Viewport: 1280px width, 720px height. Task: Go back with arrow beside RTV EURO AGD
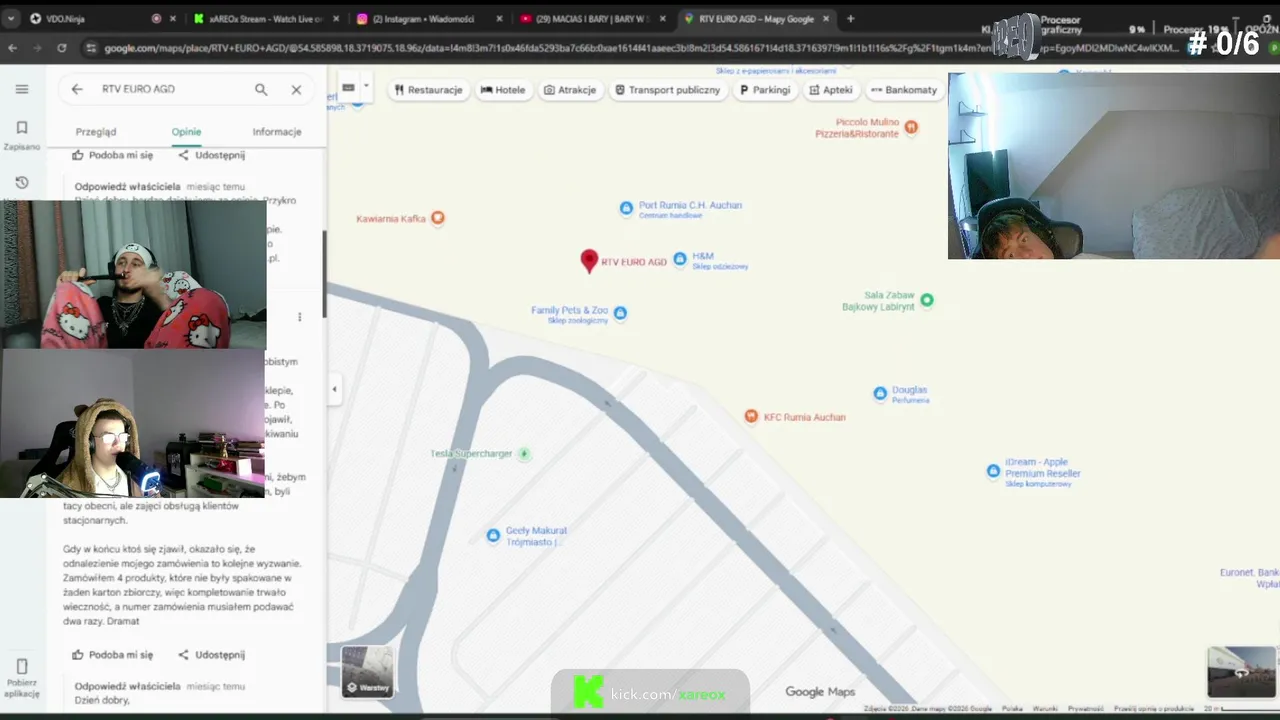coord(77,89)
